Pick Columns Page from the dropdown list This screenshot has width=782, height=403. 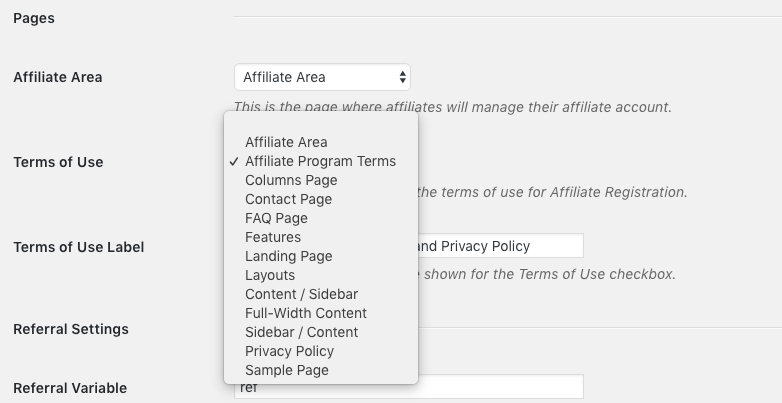click(x=291, y=180)
